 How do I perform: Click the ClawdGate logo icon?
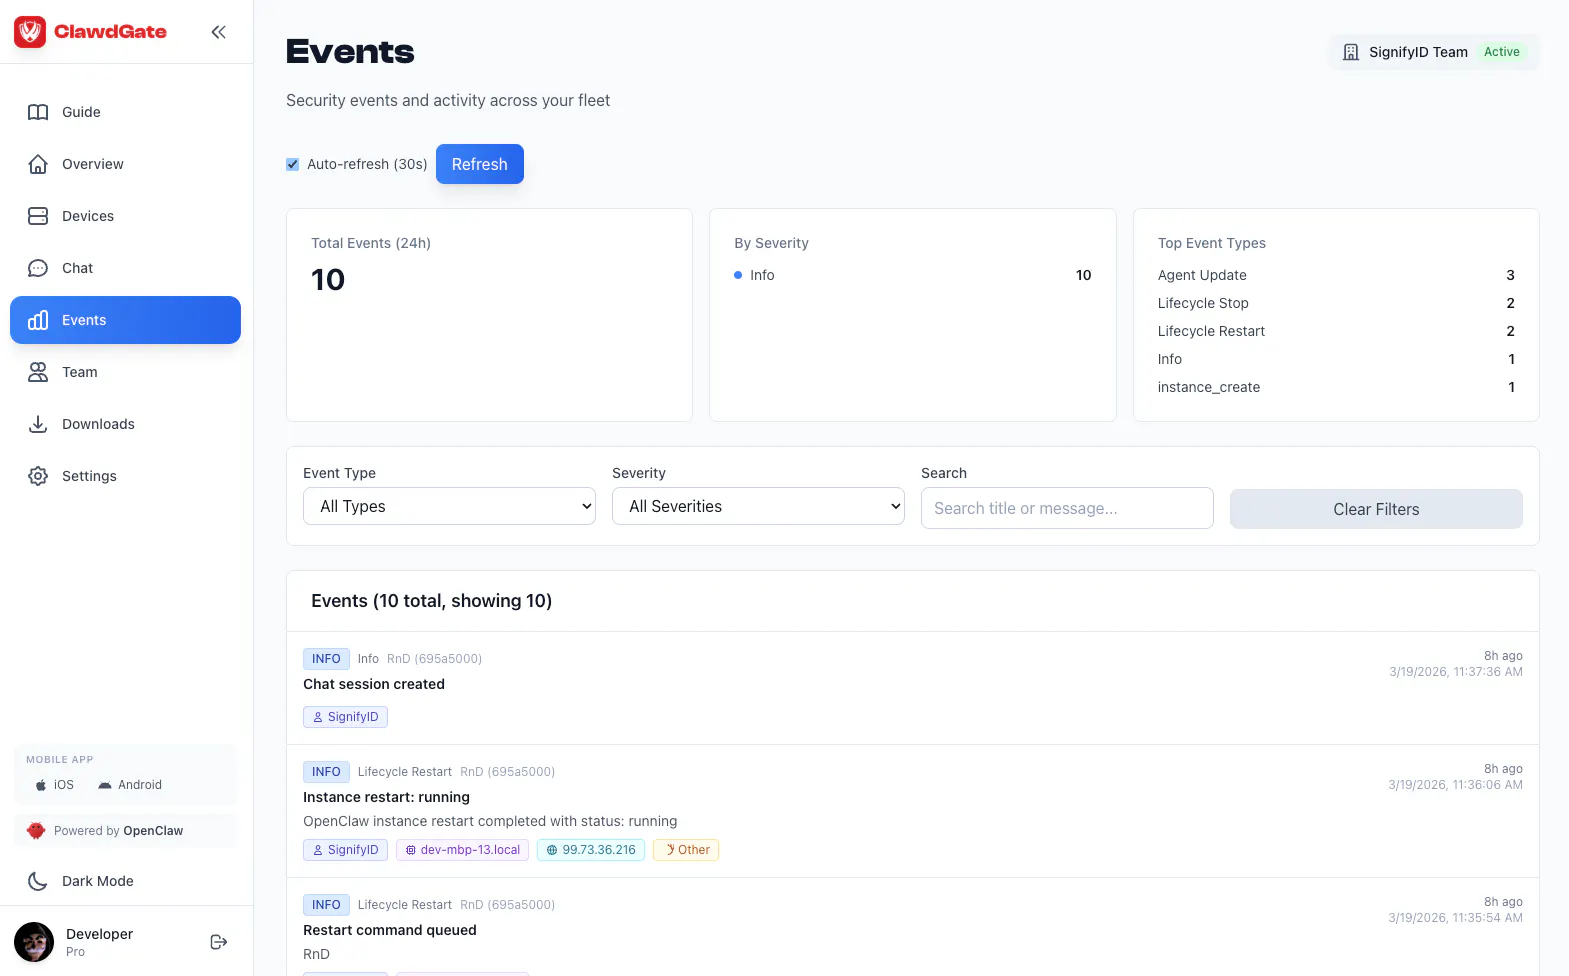[30, 32]
